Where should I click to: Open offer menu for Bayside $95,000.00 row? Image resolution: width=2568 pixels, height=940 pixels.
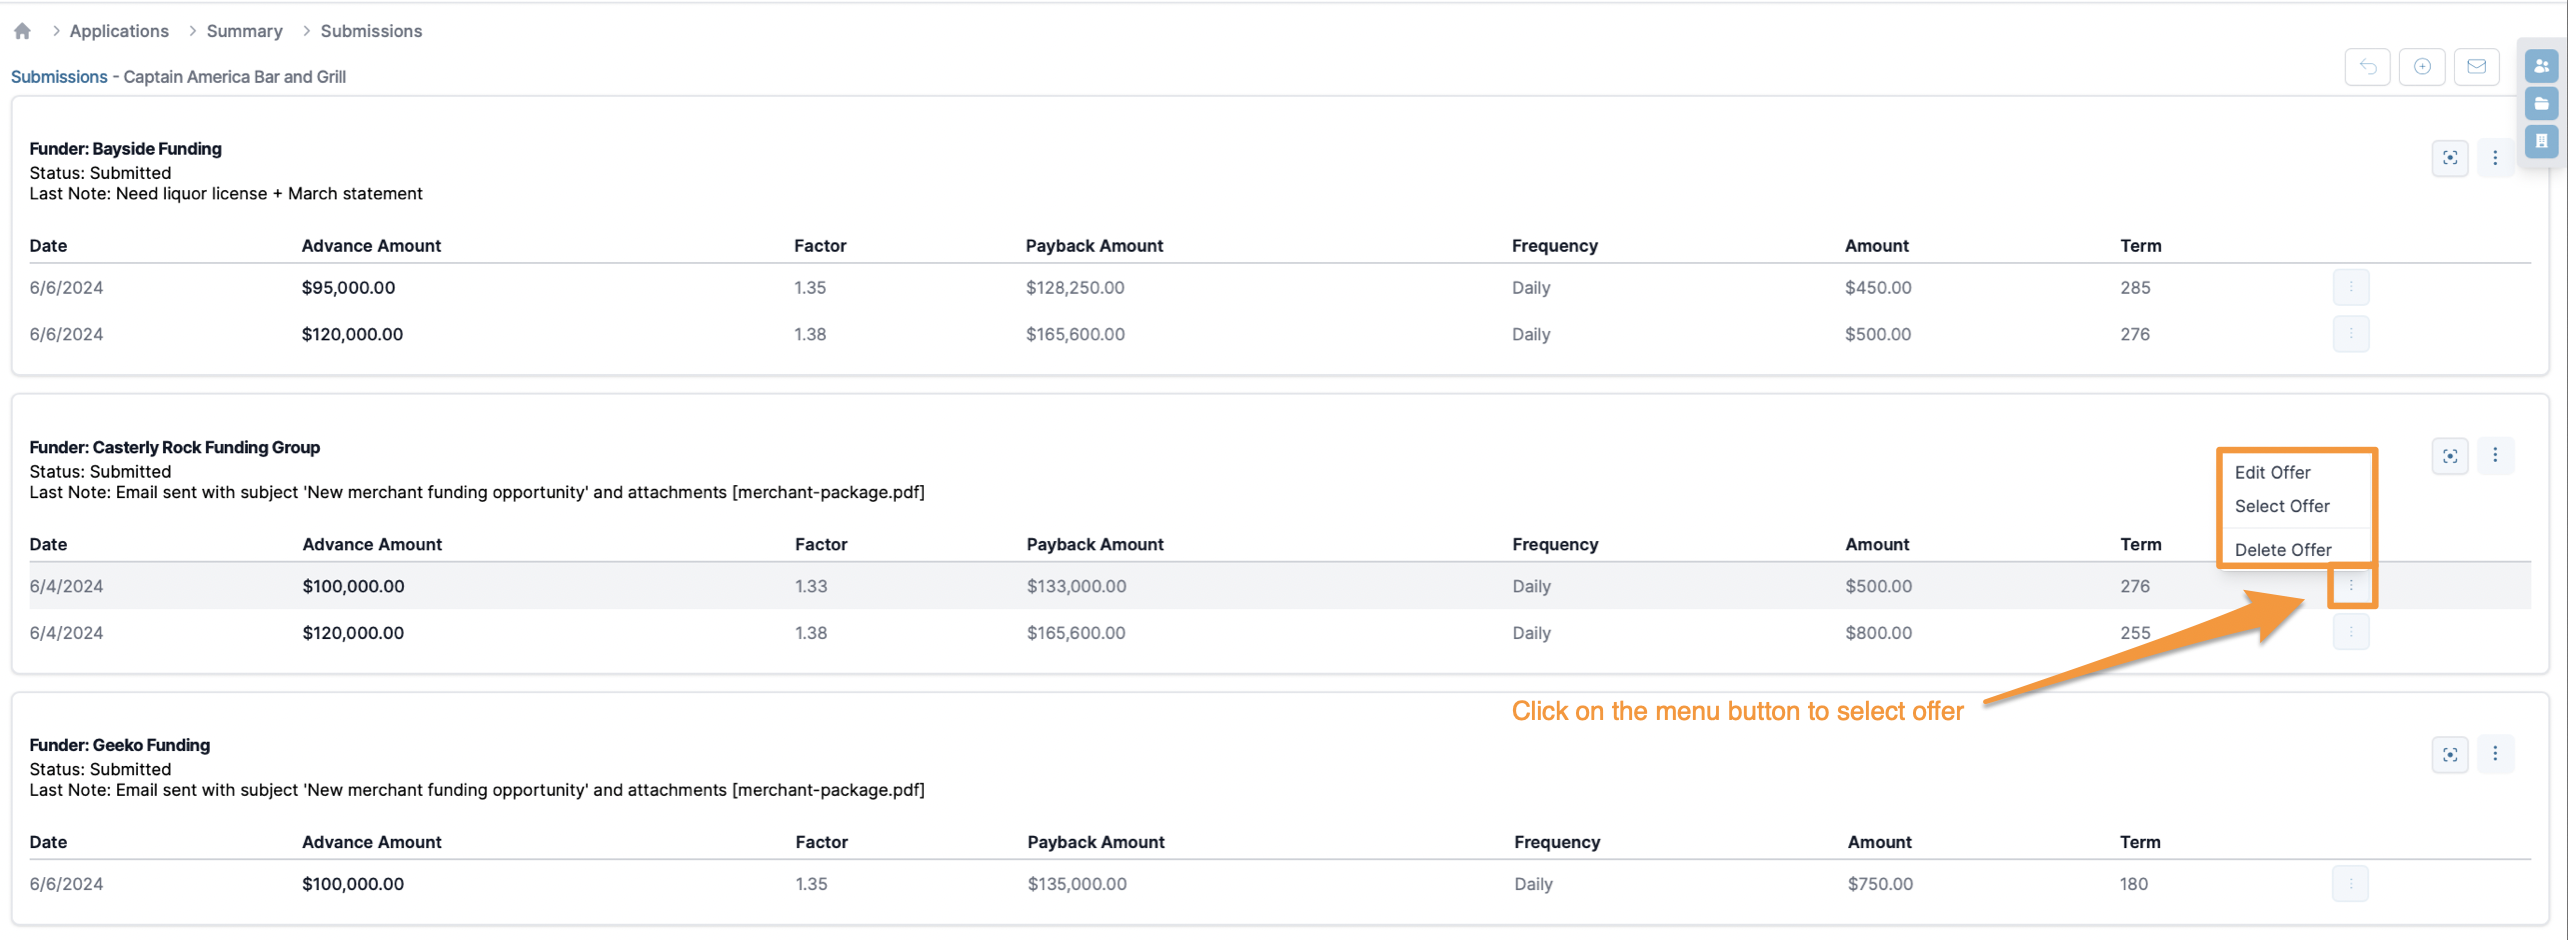click(2350, 288)
